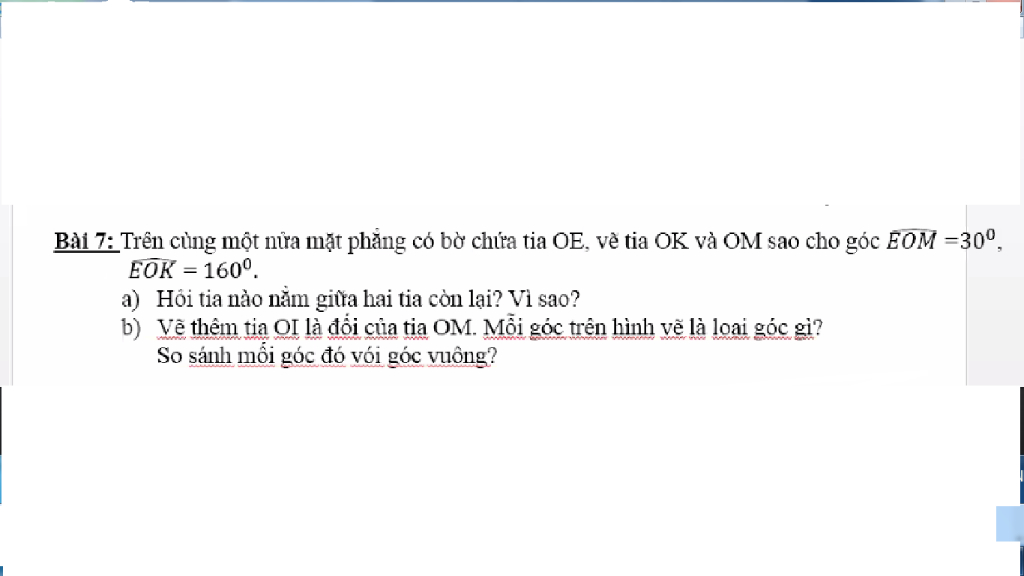1024x576 pixels.
Task: Click the angle expression "EOM =30°"
Action: point(941,239)
